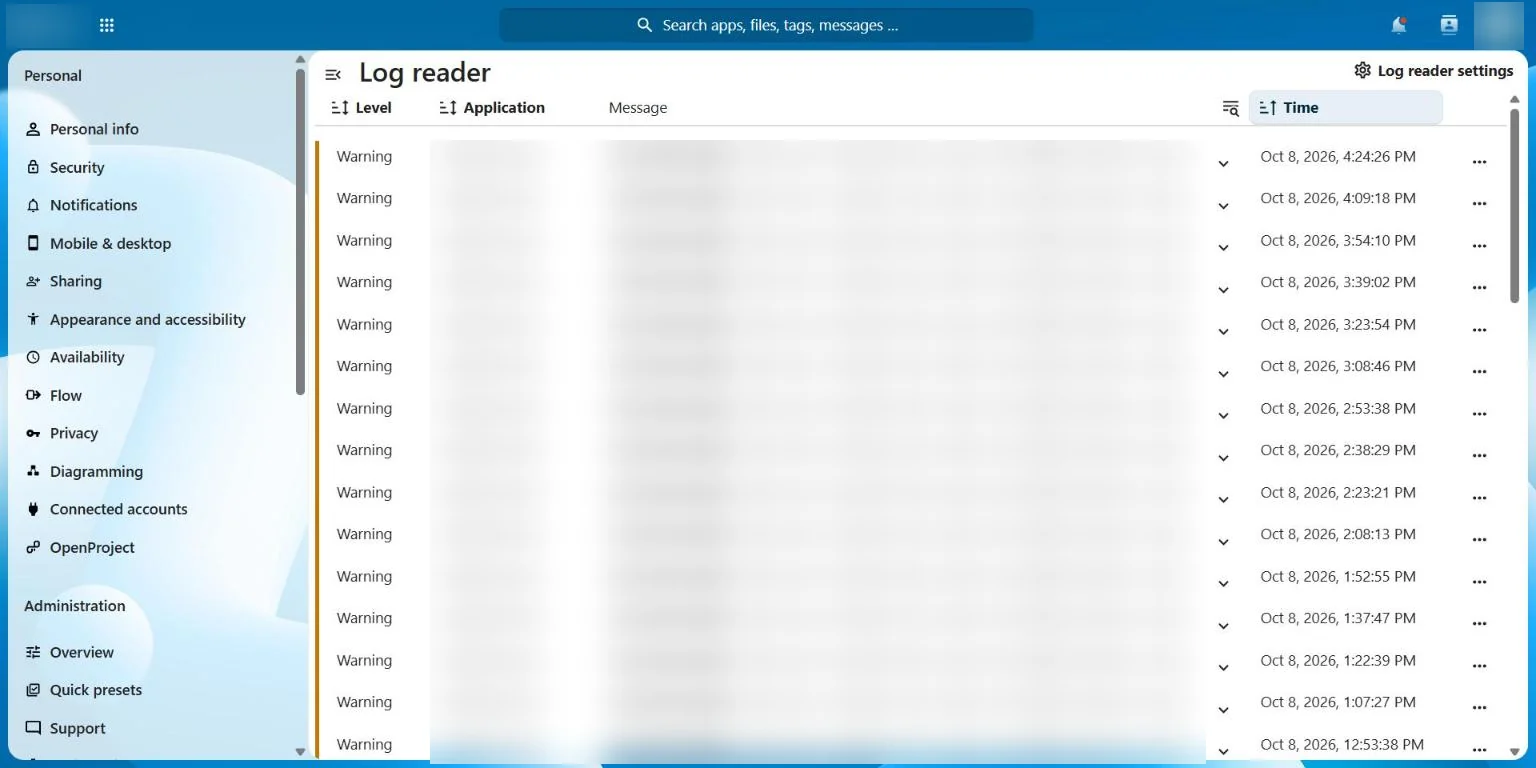
Task: Expand the log entry from 4:24:26 PM
Action: click(1223, 163)
